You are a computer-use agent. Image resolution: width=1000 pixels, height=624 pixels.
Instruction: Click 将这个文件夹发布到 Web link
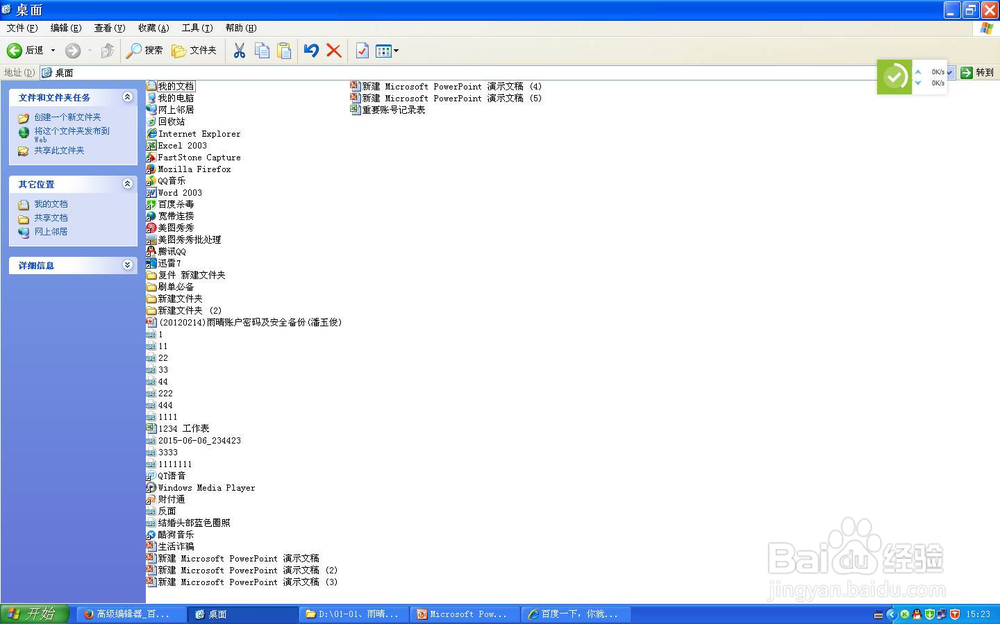tap(71, 134)
